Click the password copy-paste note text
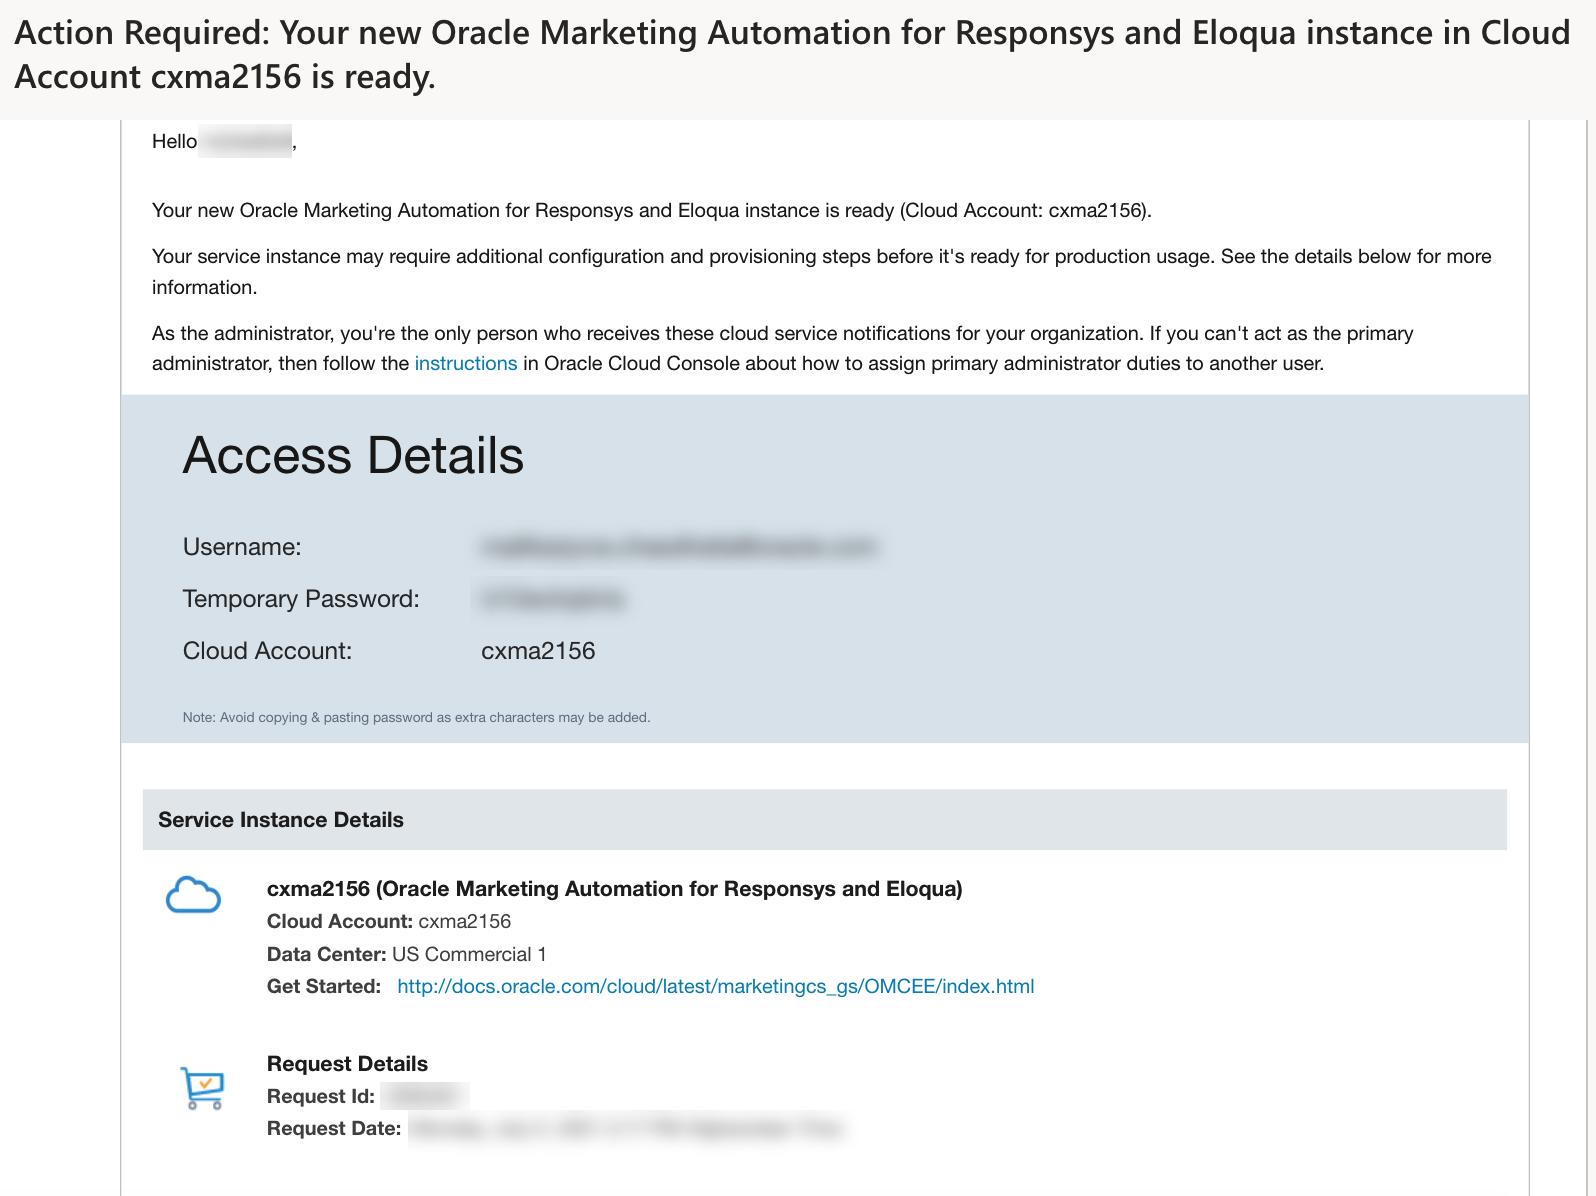 pyautogui.click(x=416, y=717)
